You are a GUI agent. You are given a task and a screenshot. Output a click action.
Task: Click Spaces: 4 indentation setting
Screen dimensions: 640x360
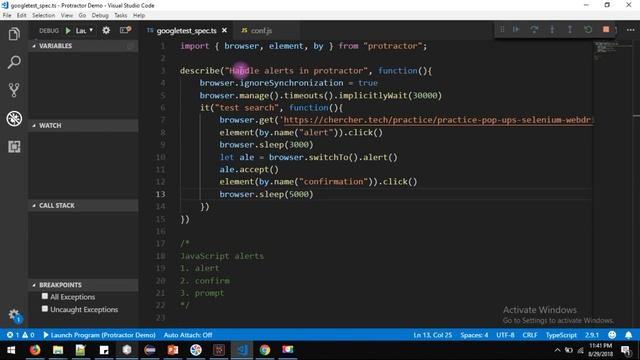pos(474,335)
